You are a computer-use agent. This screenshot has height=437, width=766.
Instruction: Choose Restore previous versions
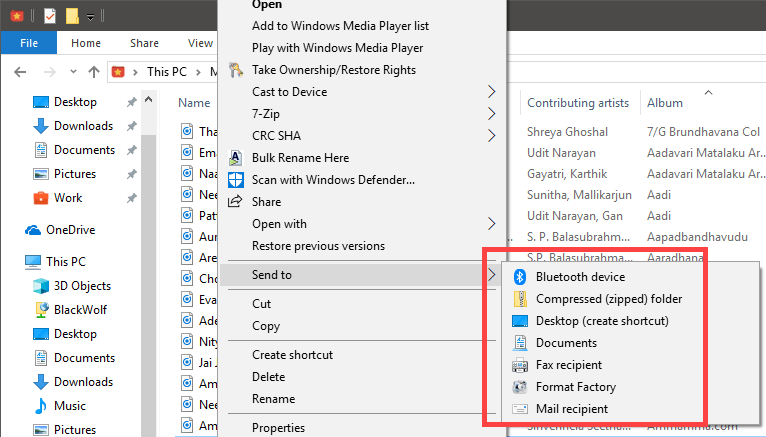[x=318, y=246]
